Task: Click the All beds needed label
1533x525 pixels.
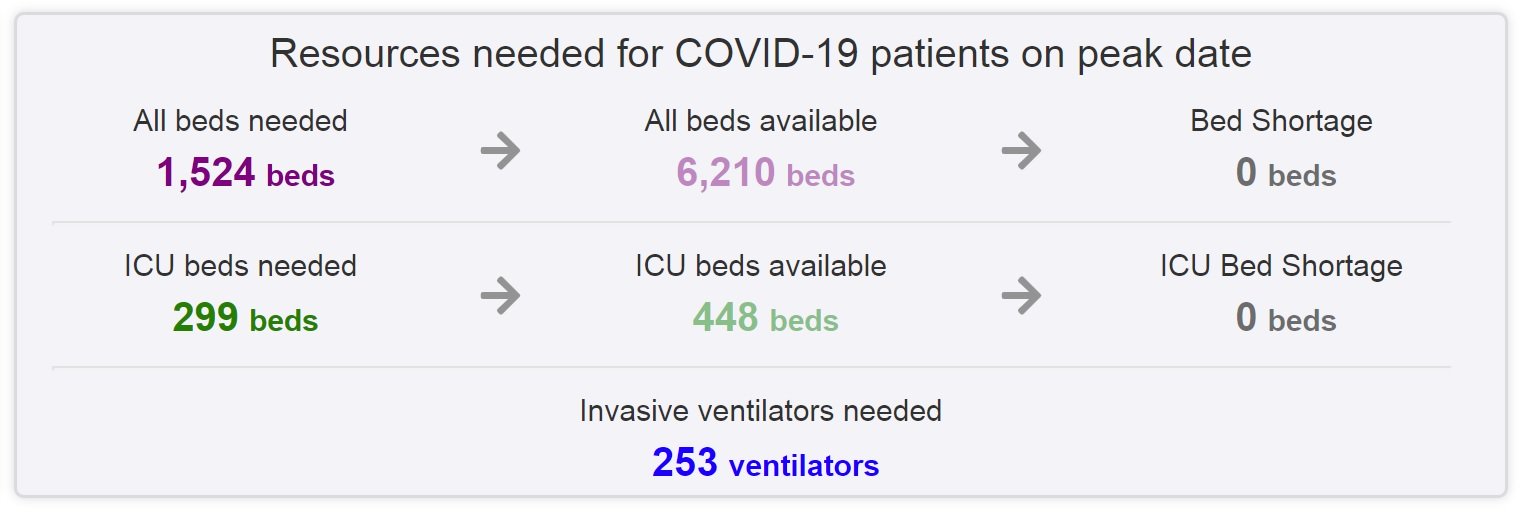Action: [240, 121]
